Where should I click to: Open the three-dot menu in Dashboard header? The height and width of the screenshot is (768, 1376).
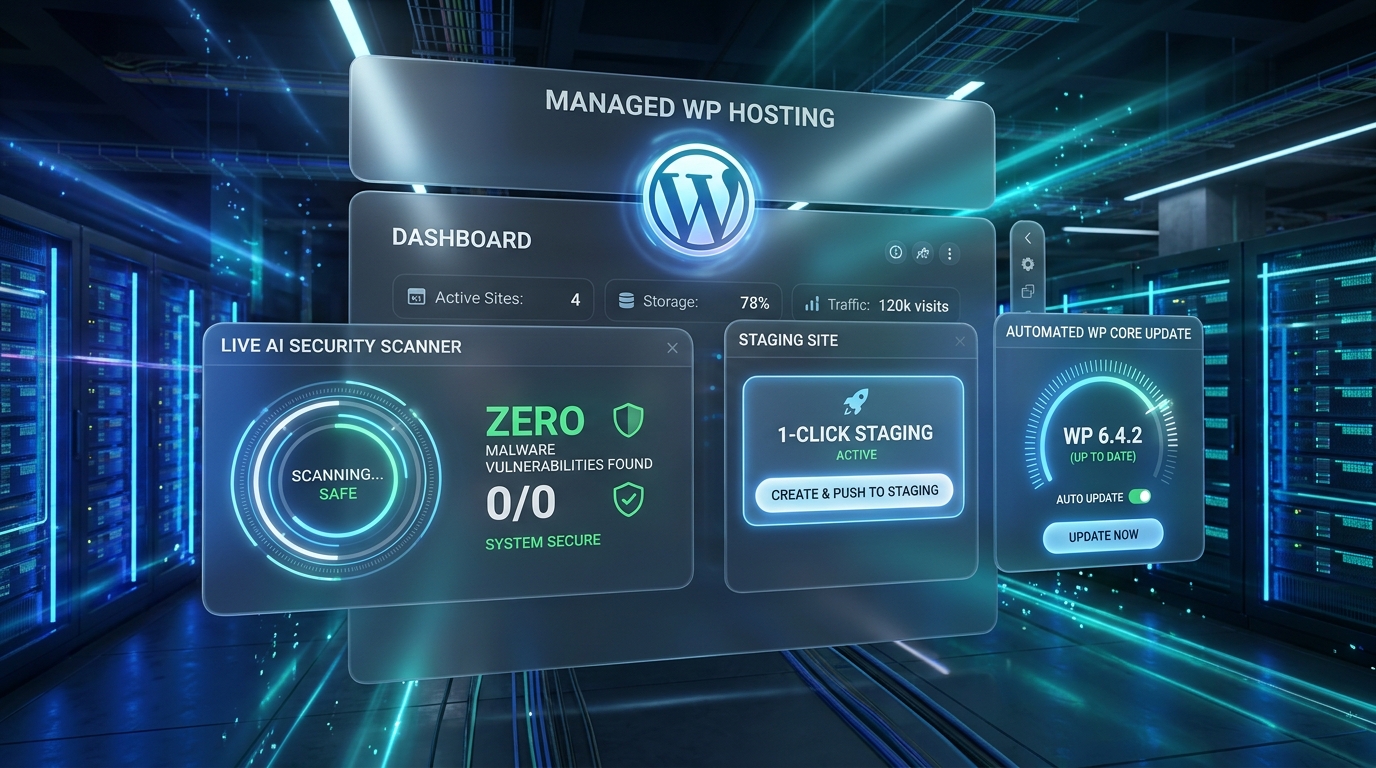[949, 254]
